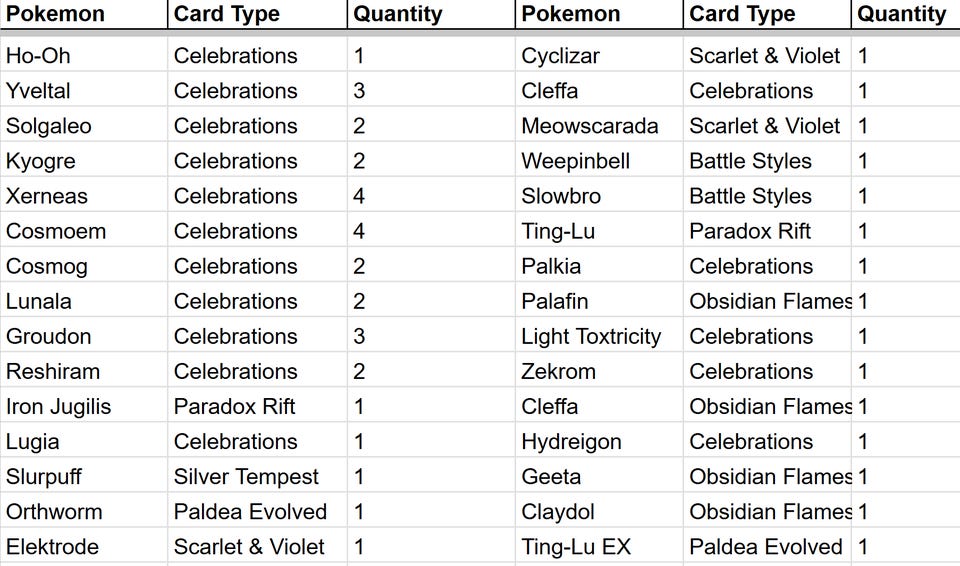Select the Slurpuff cell
The width and height of the screenshot is (960, 566).
(46, 477)
